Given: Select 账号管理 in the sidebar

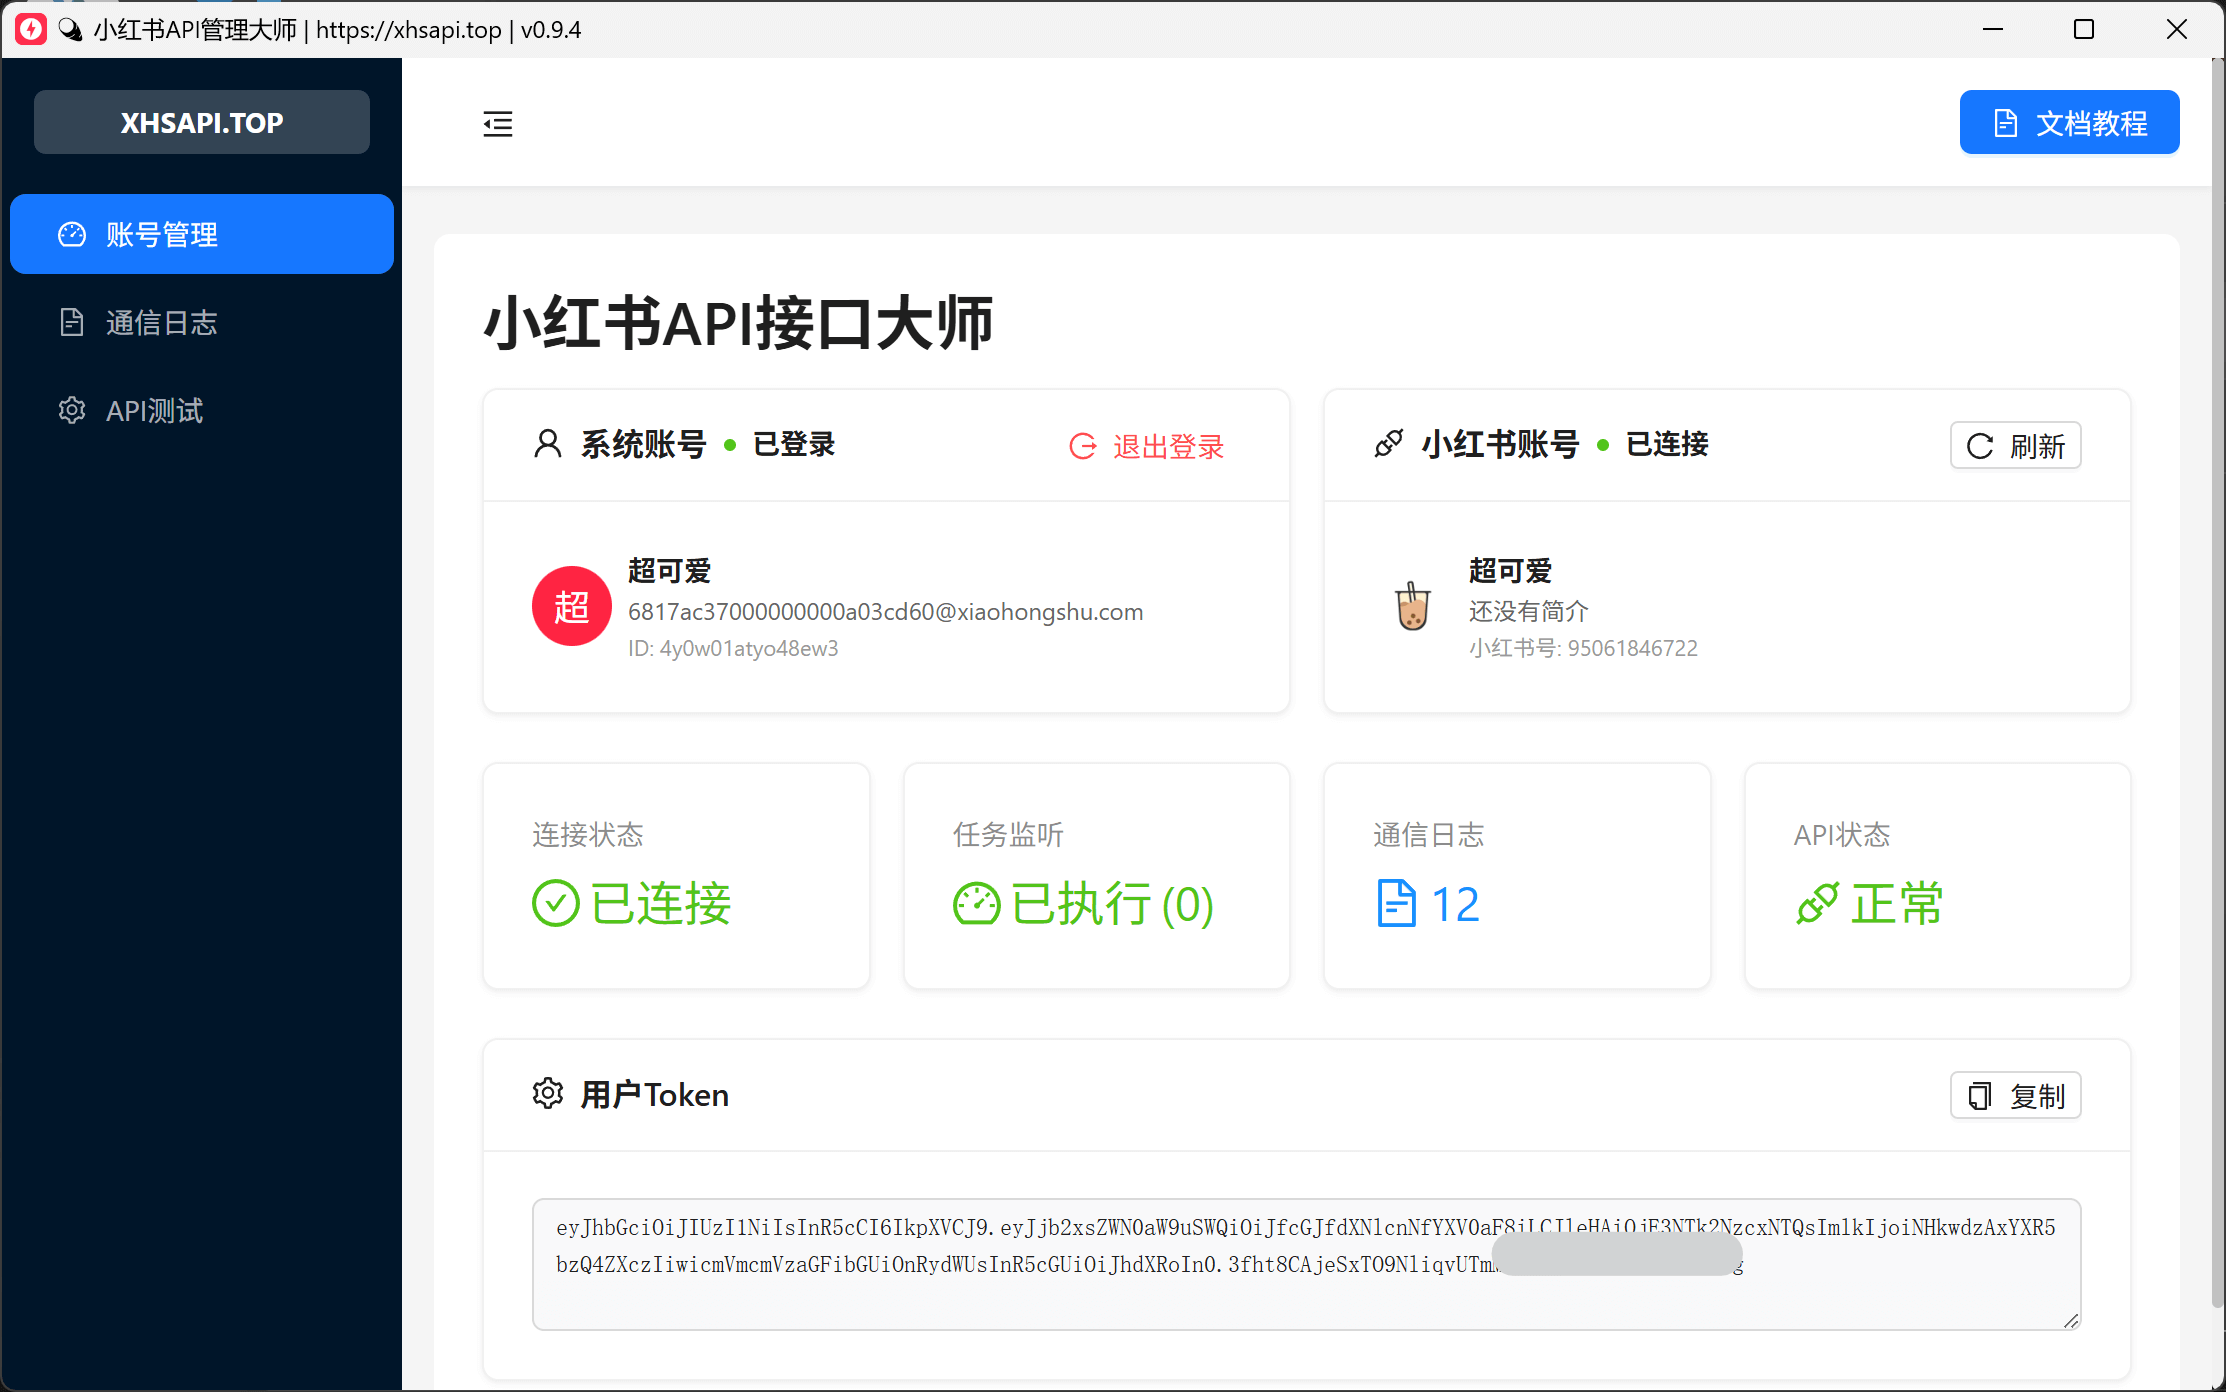Looking at the screenshot, I should pyautogui.click(x=202, y=234).
